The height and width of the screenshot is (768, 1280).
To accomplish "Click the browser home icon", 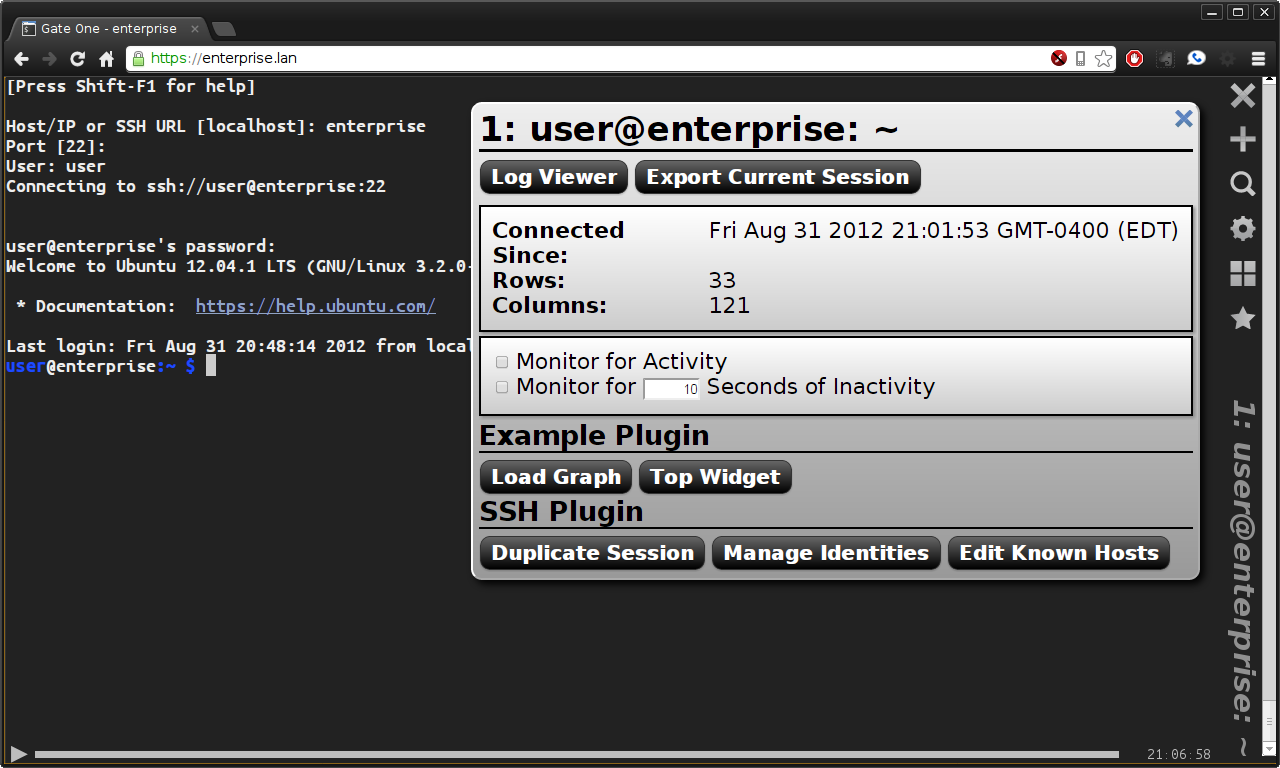I will (106, 59).
